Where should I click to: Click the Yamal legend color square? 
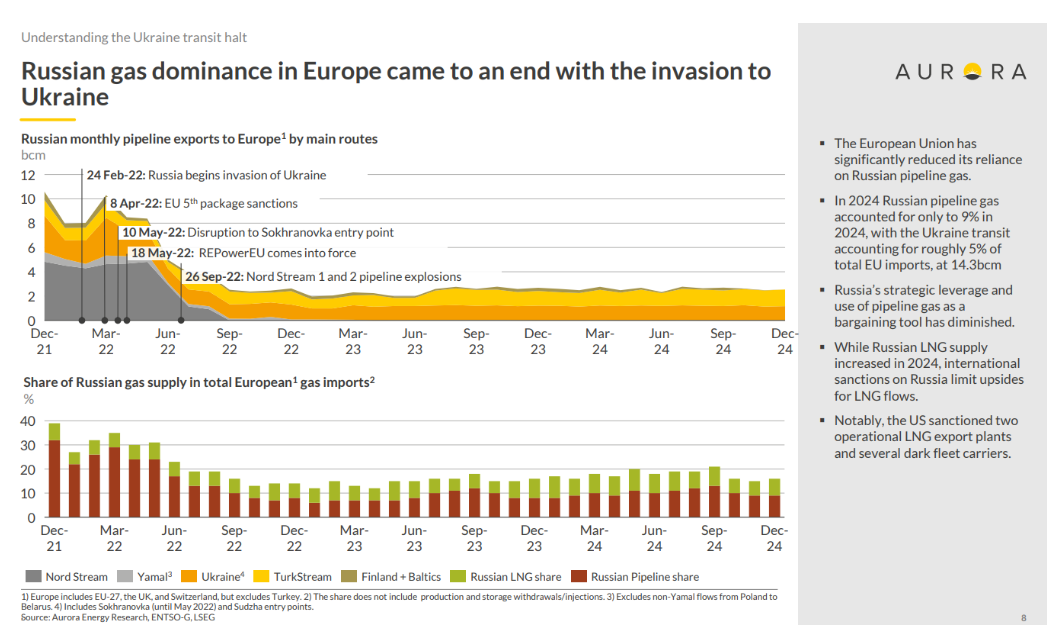coord(125,576)
